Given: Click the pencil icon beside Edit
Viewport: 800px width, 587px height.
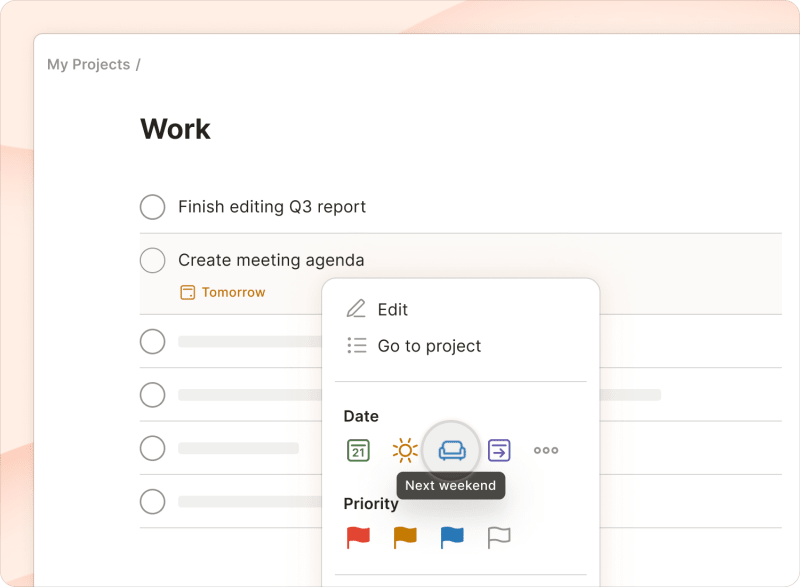Looking at the screenshot, I should click(356, 309).
